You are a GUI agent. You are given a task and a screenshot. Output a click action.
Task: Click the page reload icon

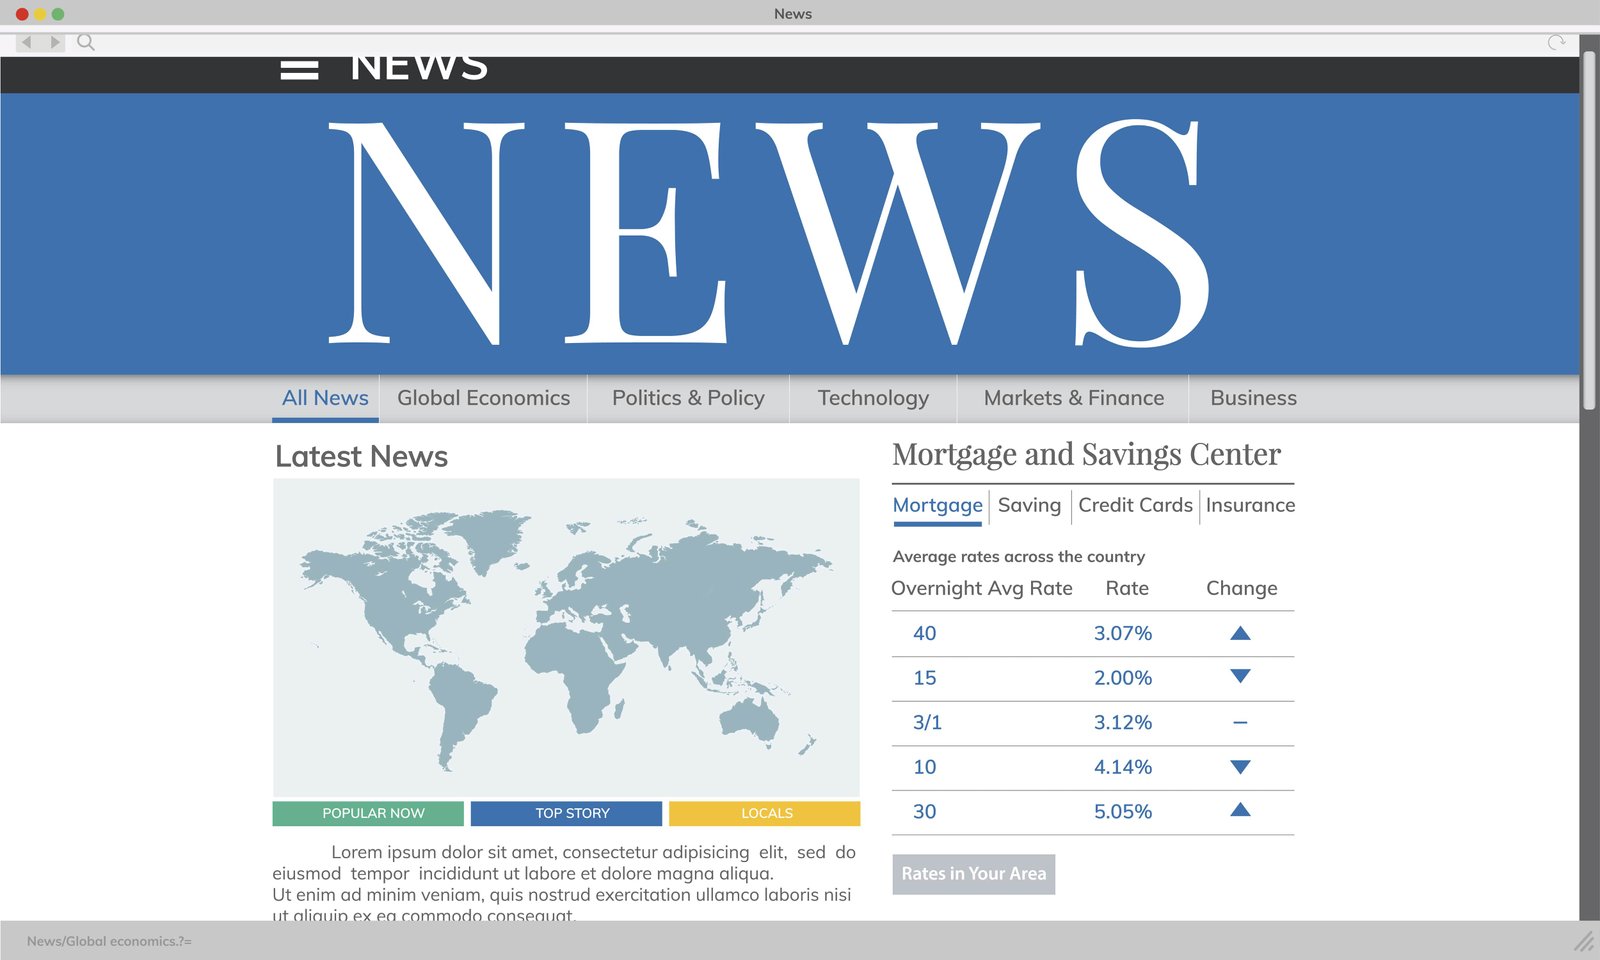[1556, 42]
